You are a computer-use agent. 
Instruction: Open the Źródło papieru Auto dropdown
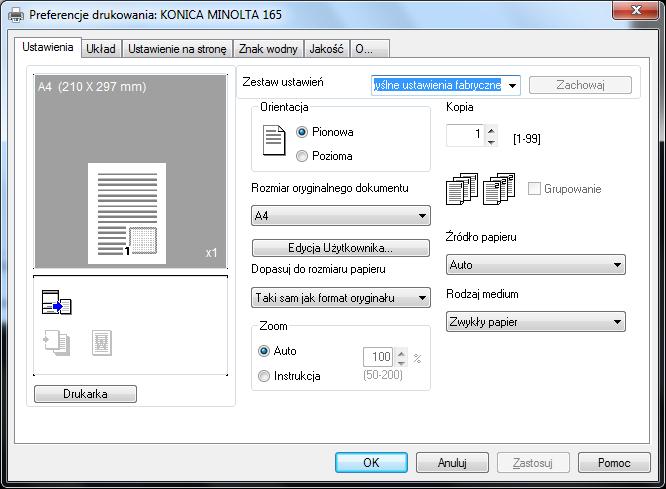536,265
